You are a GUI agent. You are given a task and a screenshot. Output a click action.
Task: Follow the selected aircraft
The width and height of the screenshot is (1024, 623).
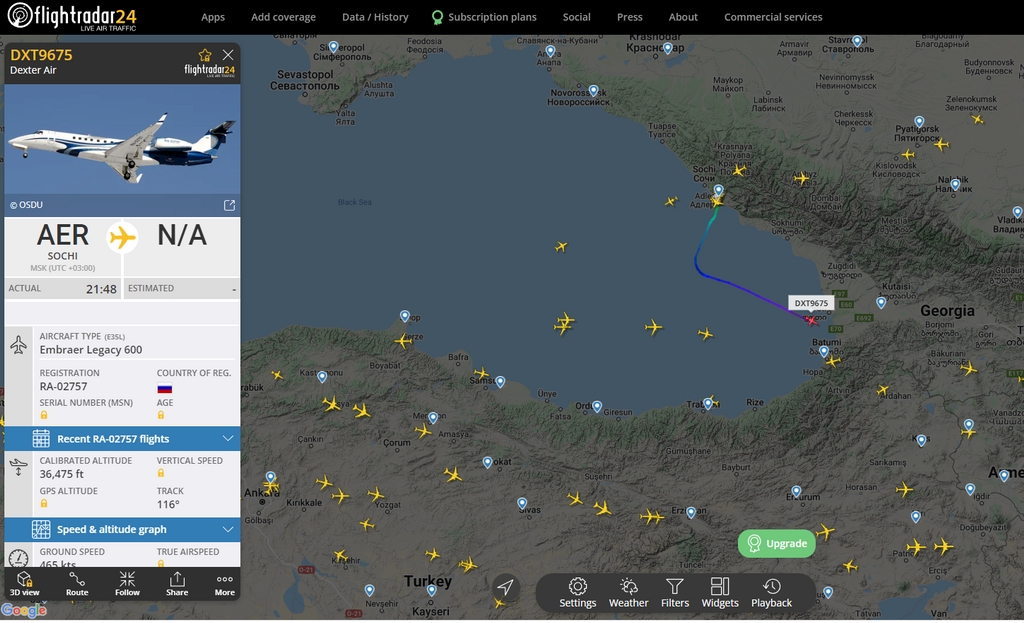[x=127, y=583]
